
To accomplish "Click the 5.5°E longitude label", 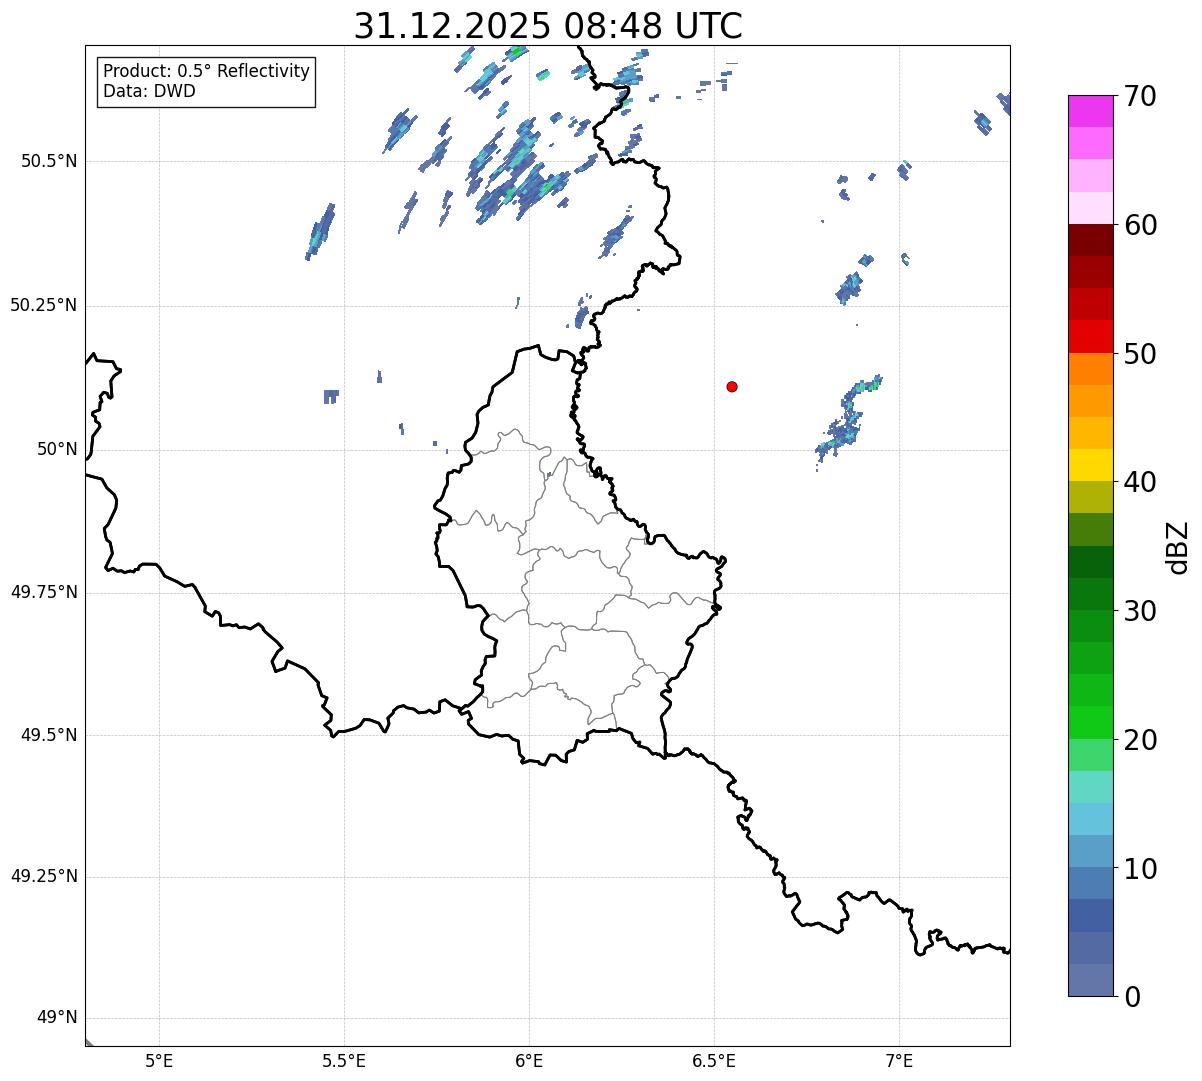I will coord(344,1060).
